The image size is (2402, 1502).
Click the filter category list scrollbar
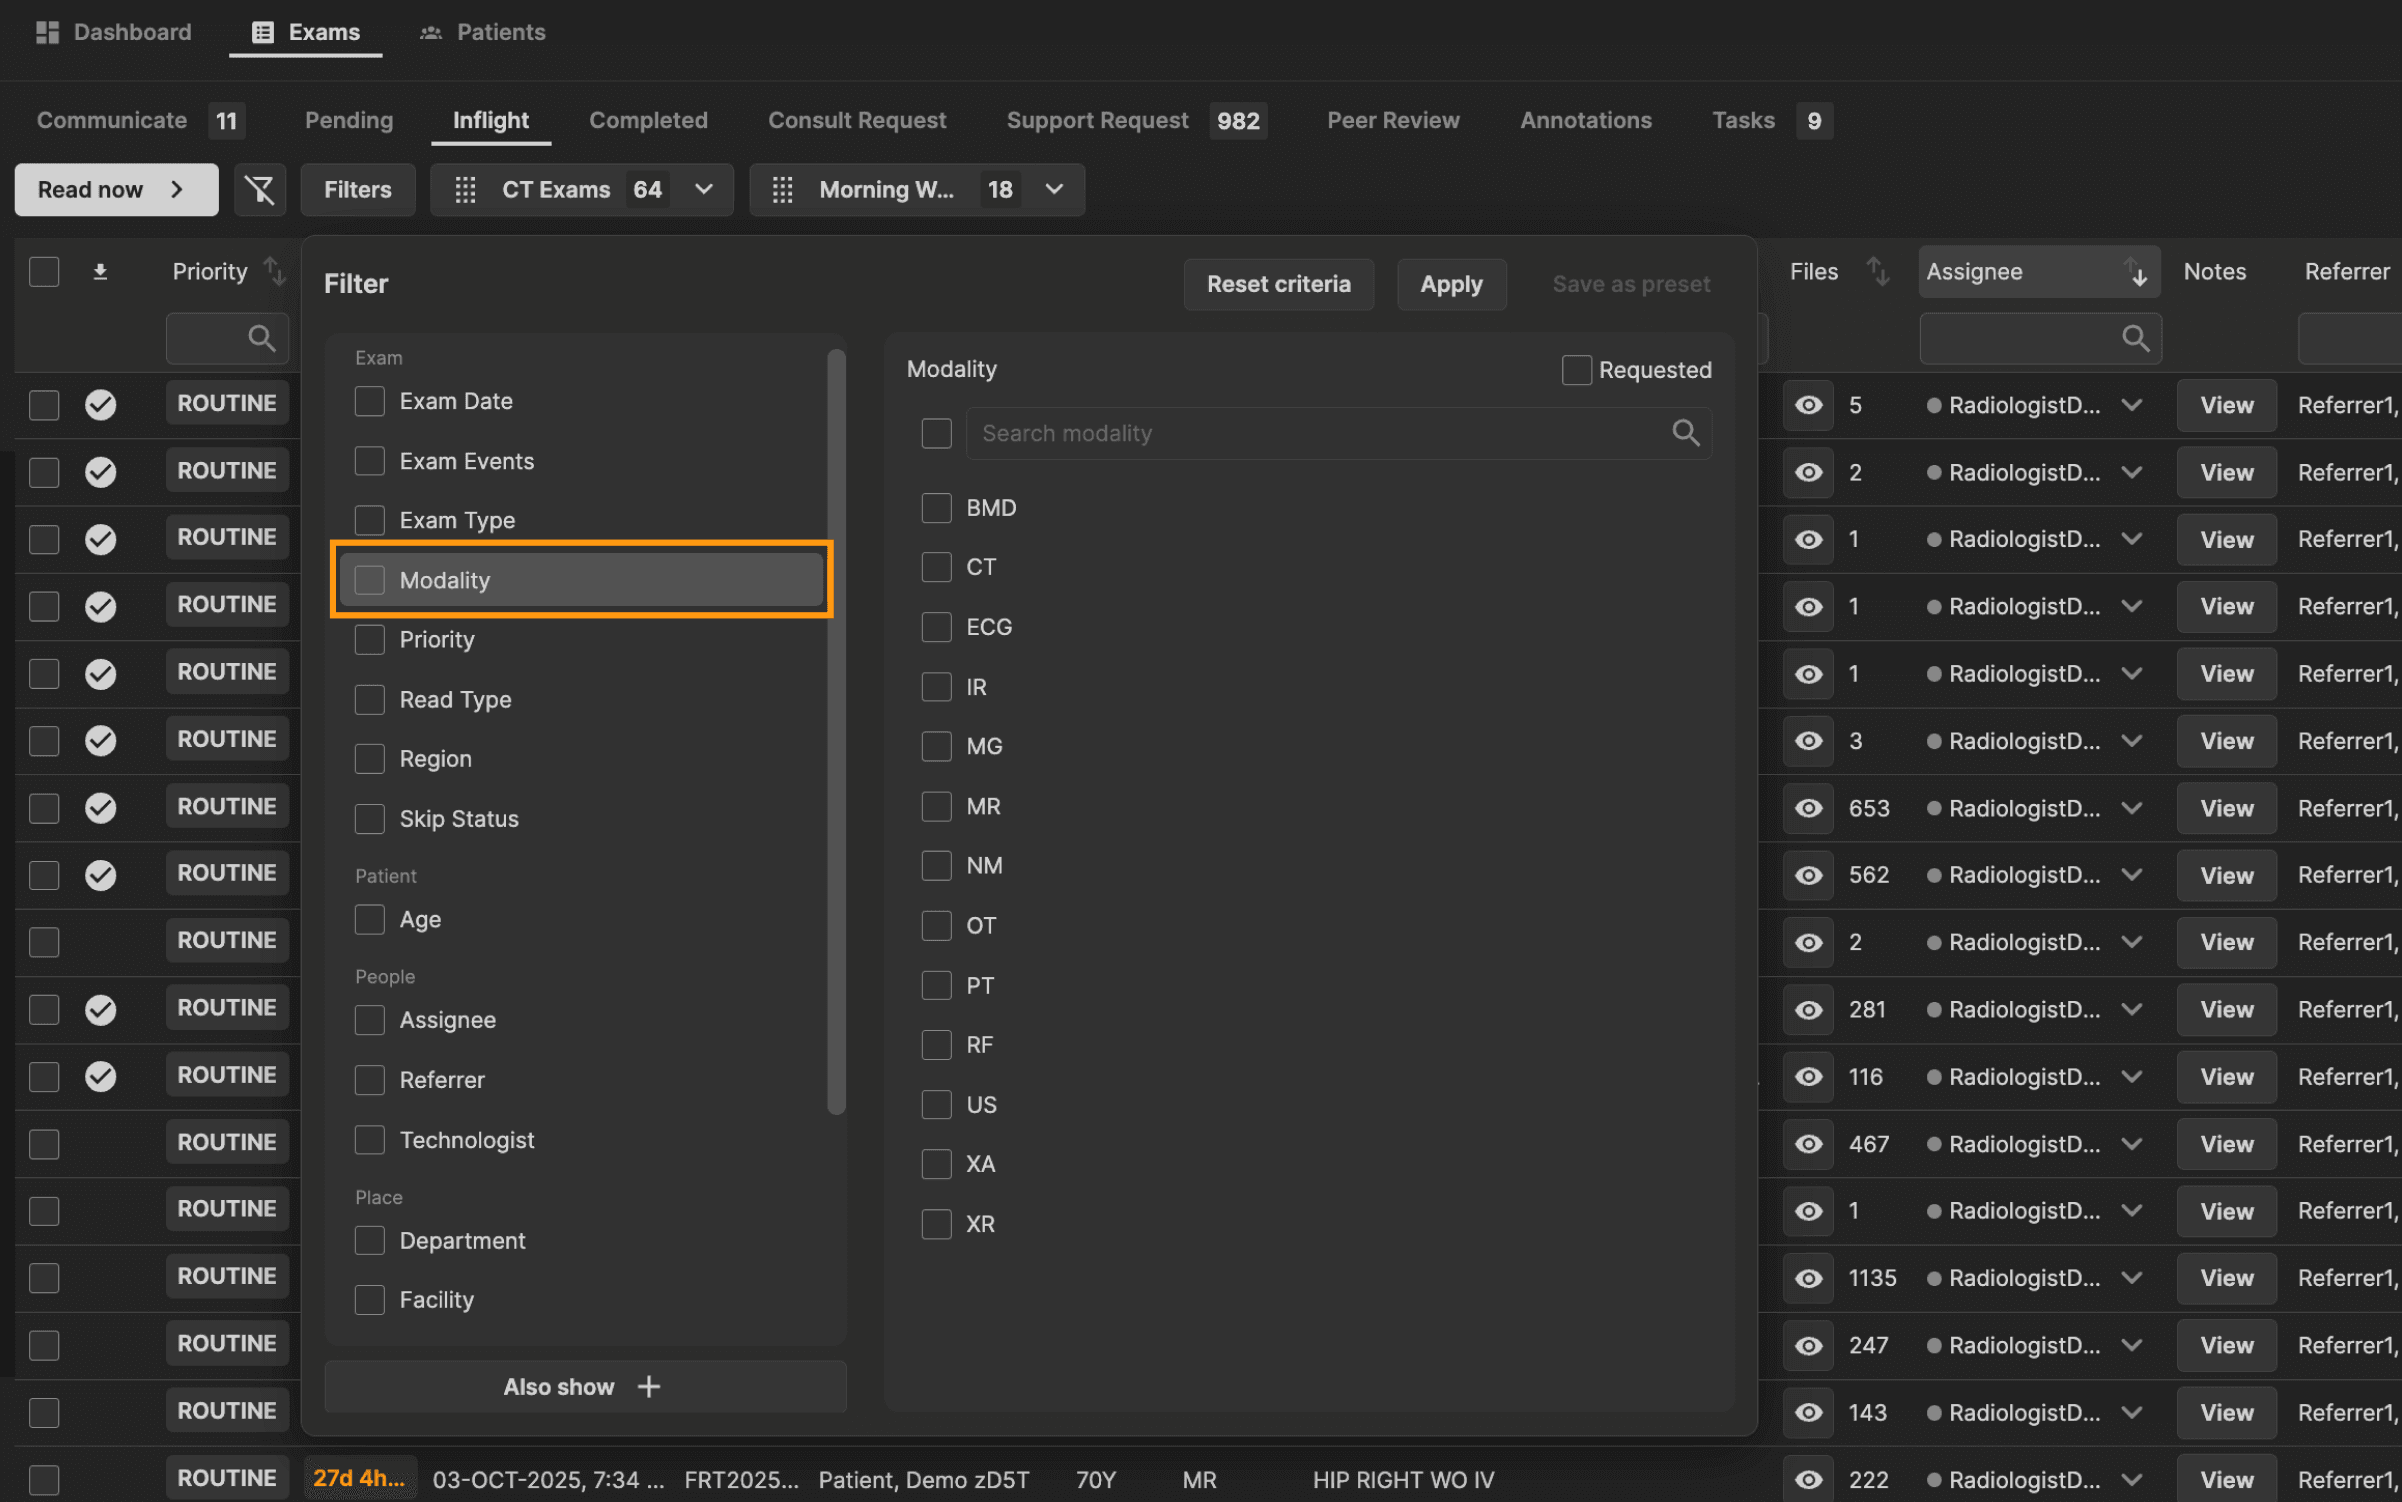click(x=836, y=730)
